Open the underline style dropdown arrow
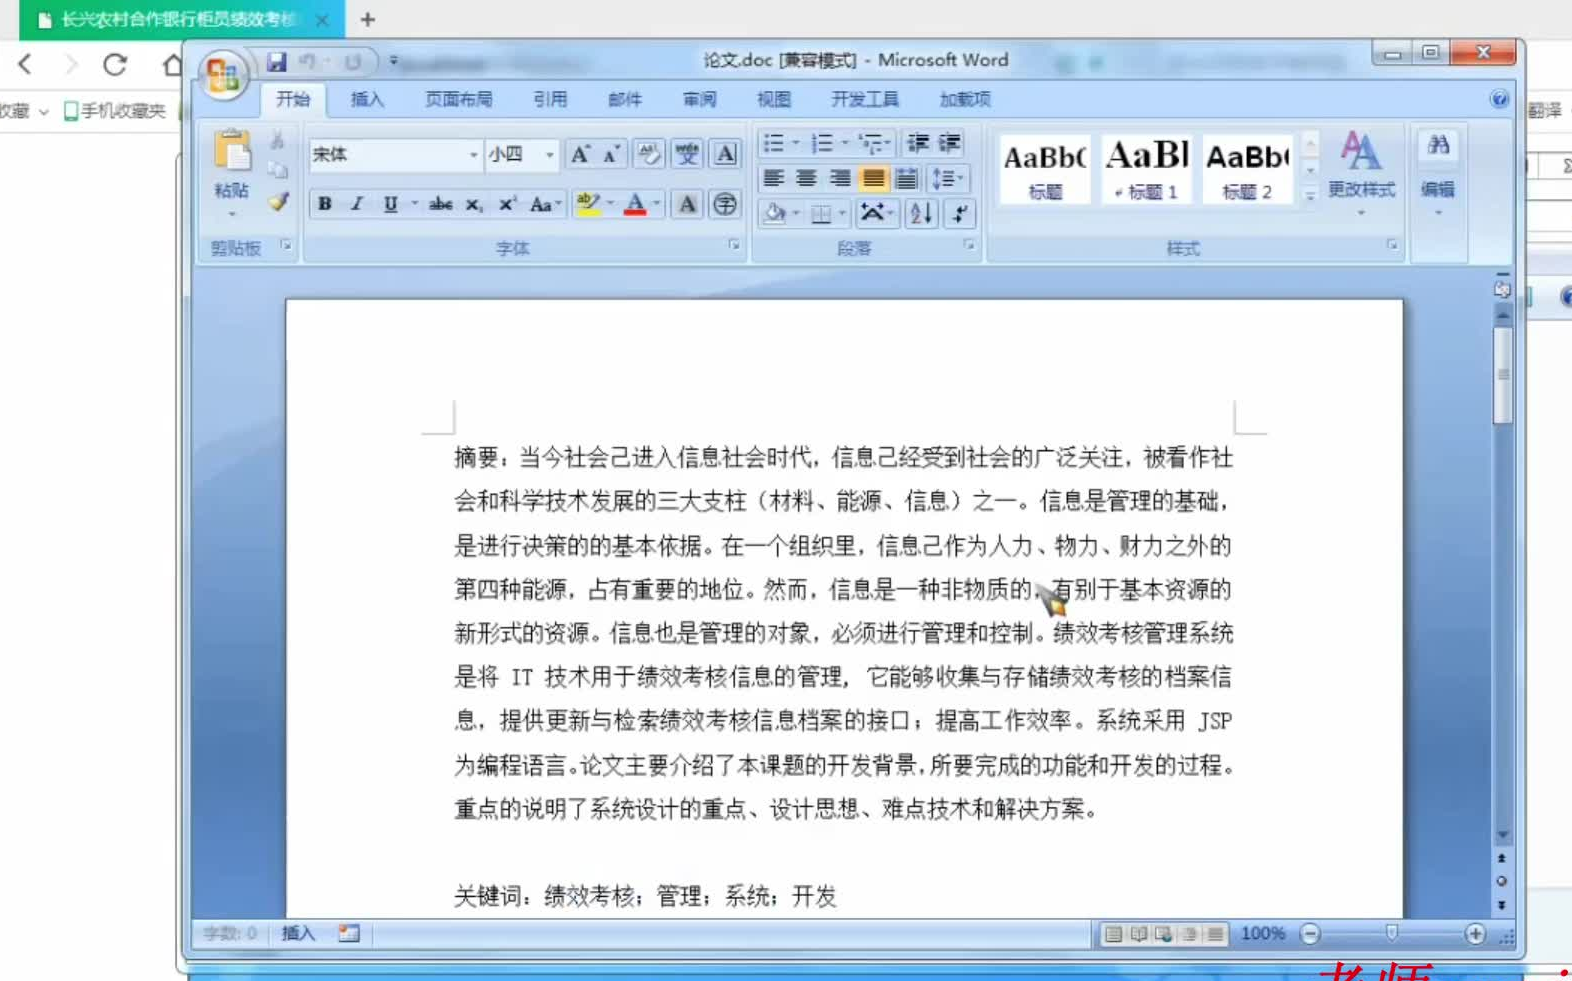Screen dimensions: 1572x981 click(x=413, y=204)
